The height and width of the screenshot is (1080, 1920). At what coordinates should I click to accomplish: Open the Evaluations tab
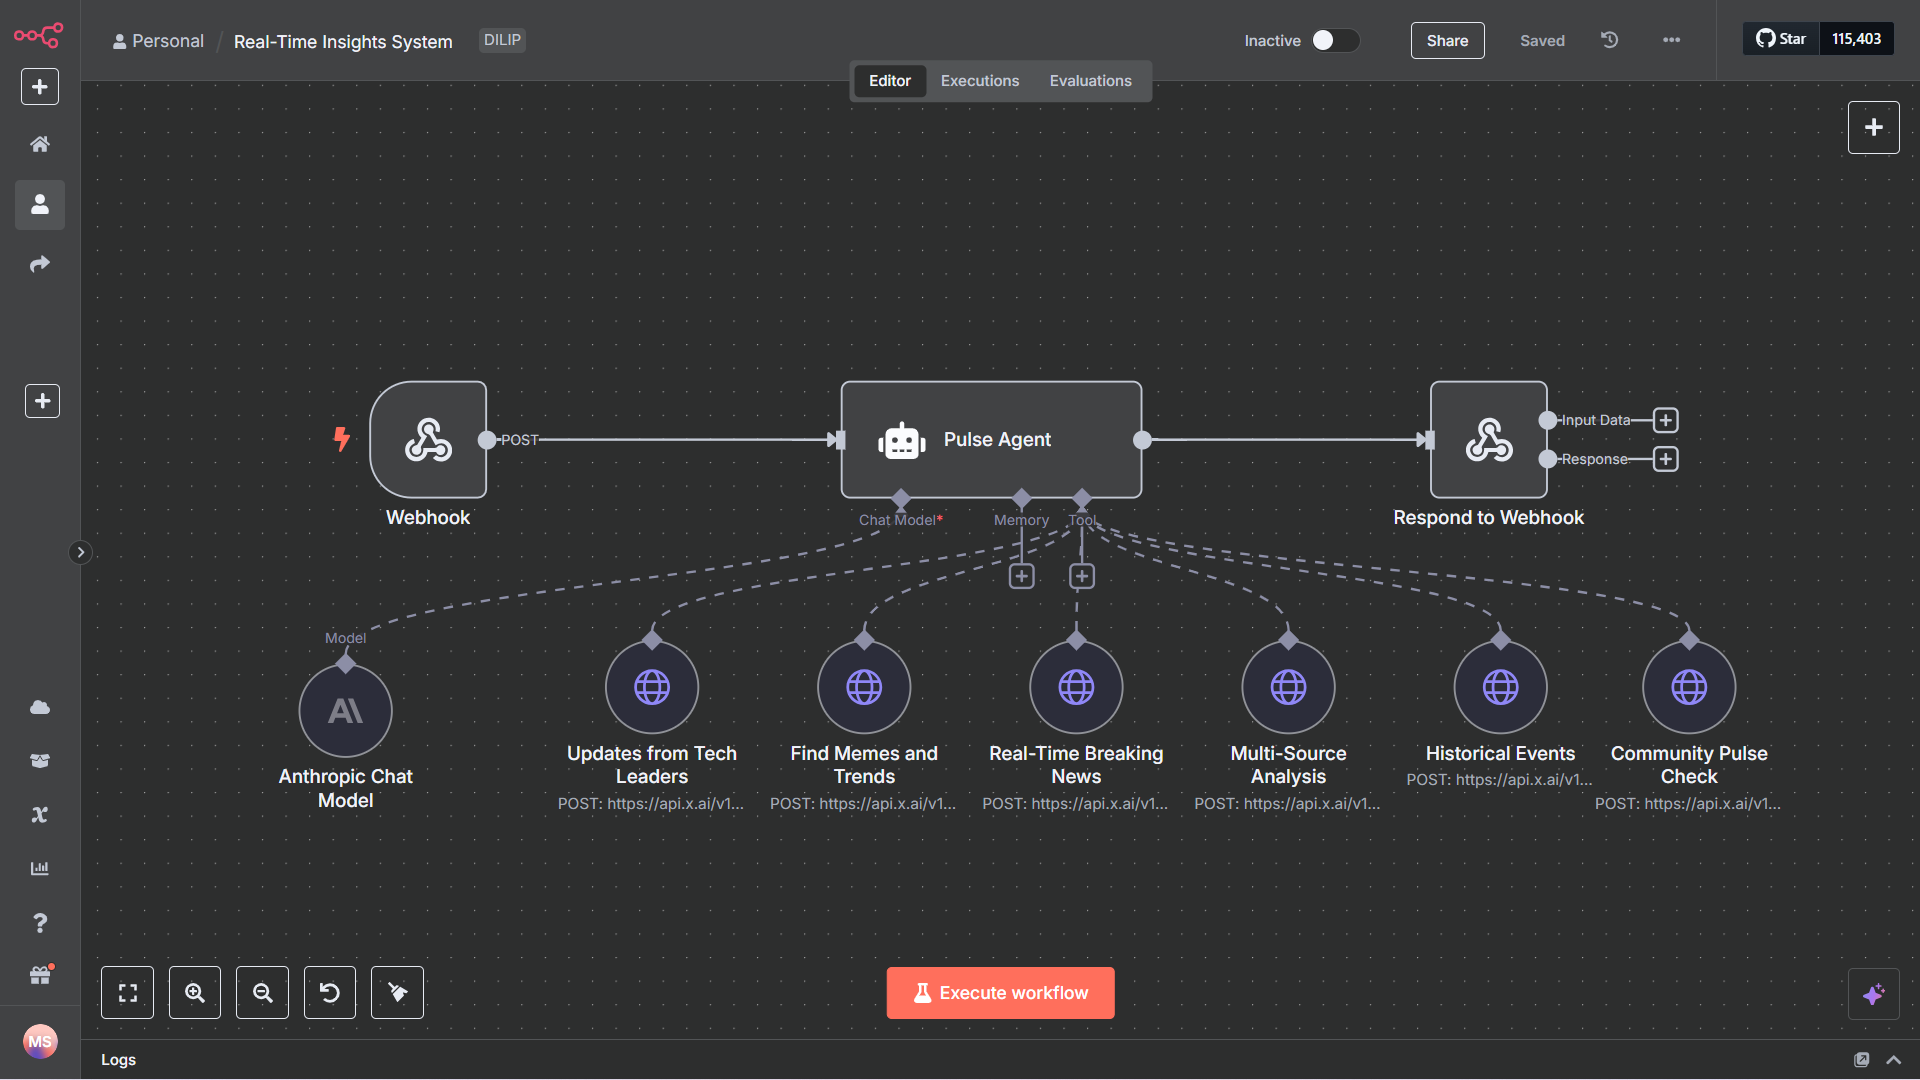[1090, 80]
